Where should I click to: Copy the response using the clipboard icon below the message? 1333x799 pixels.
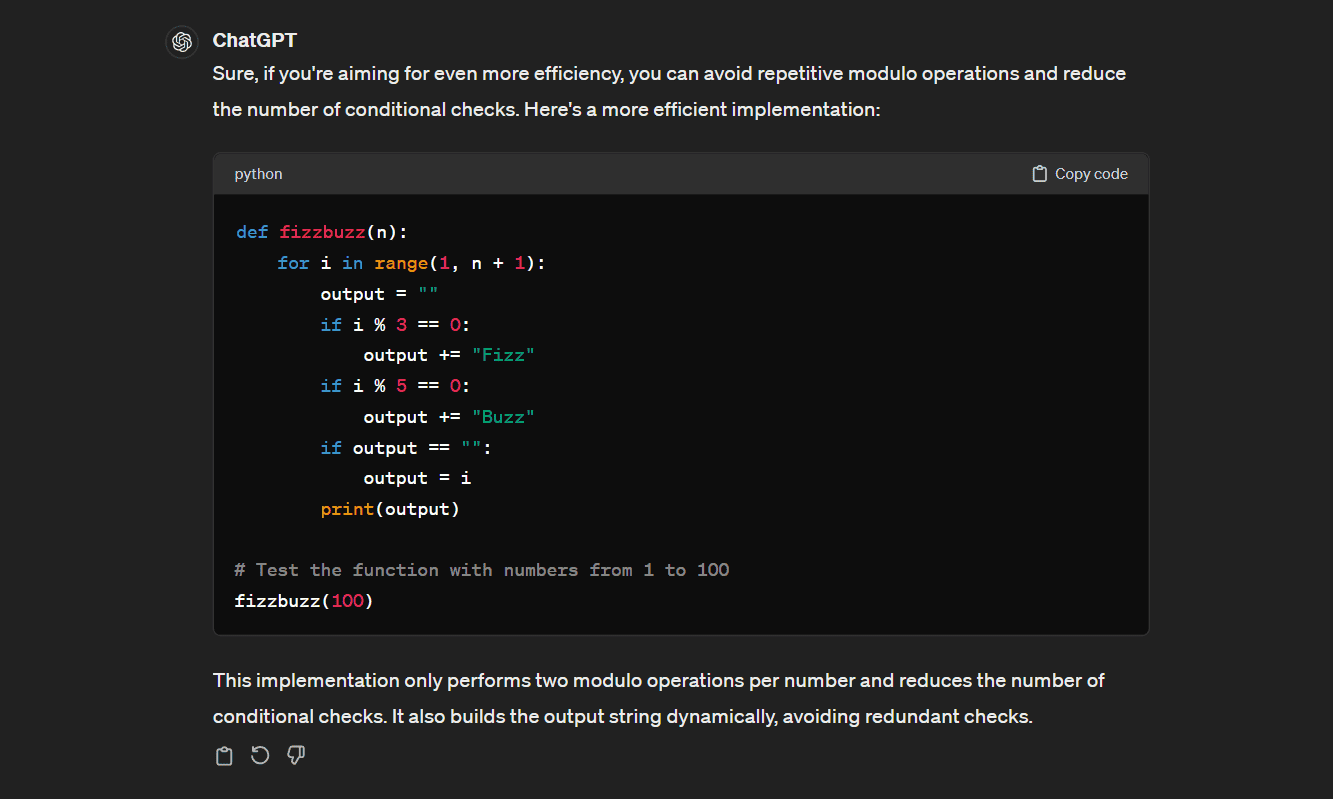(x=224, y=756)
